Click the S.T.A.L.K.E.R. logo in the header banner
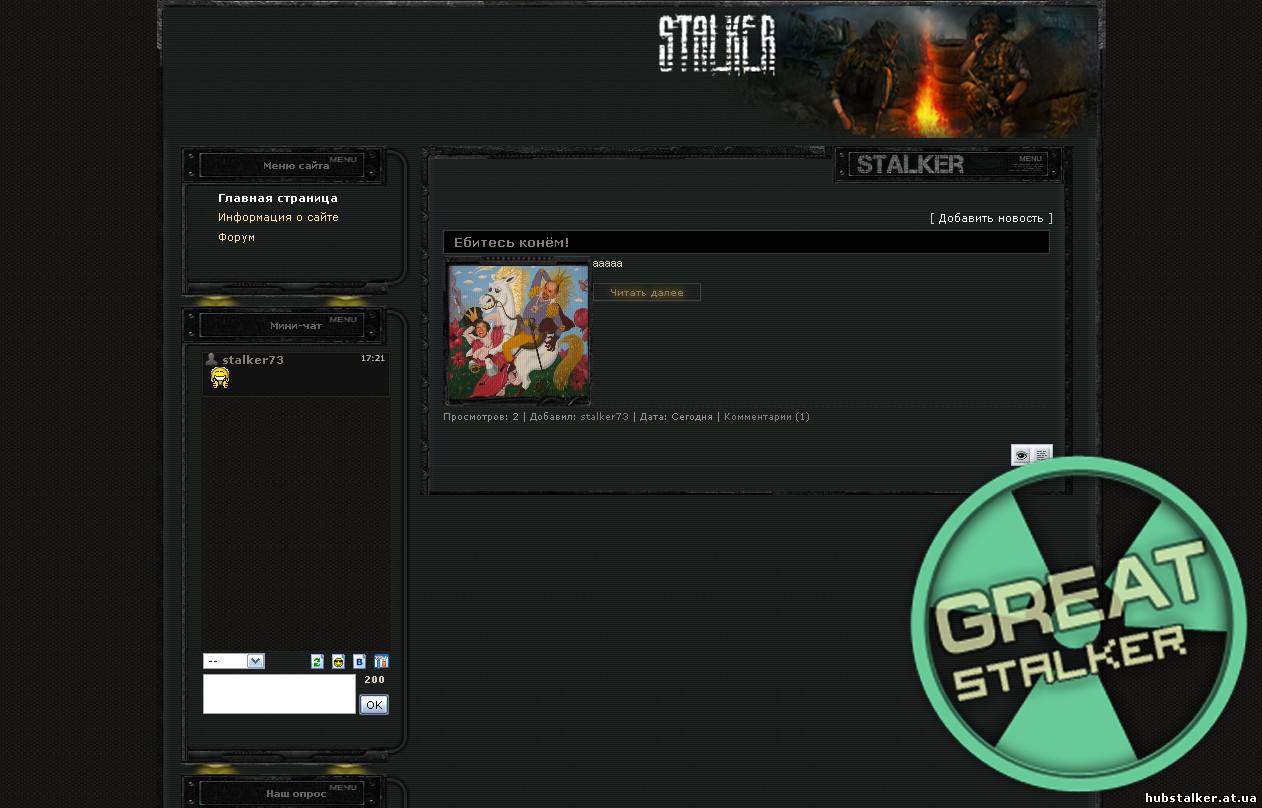Screen dimensions: 1262x808 click(717, 44)
